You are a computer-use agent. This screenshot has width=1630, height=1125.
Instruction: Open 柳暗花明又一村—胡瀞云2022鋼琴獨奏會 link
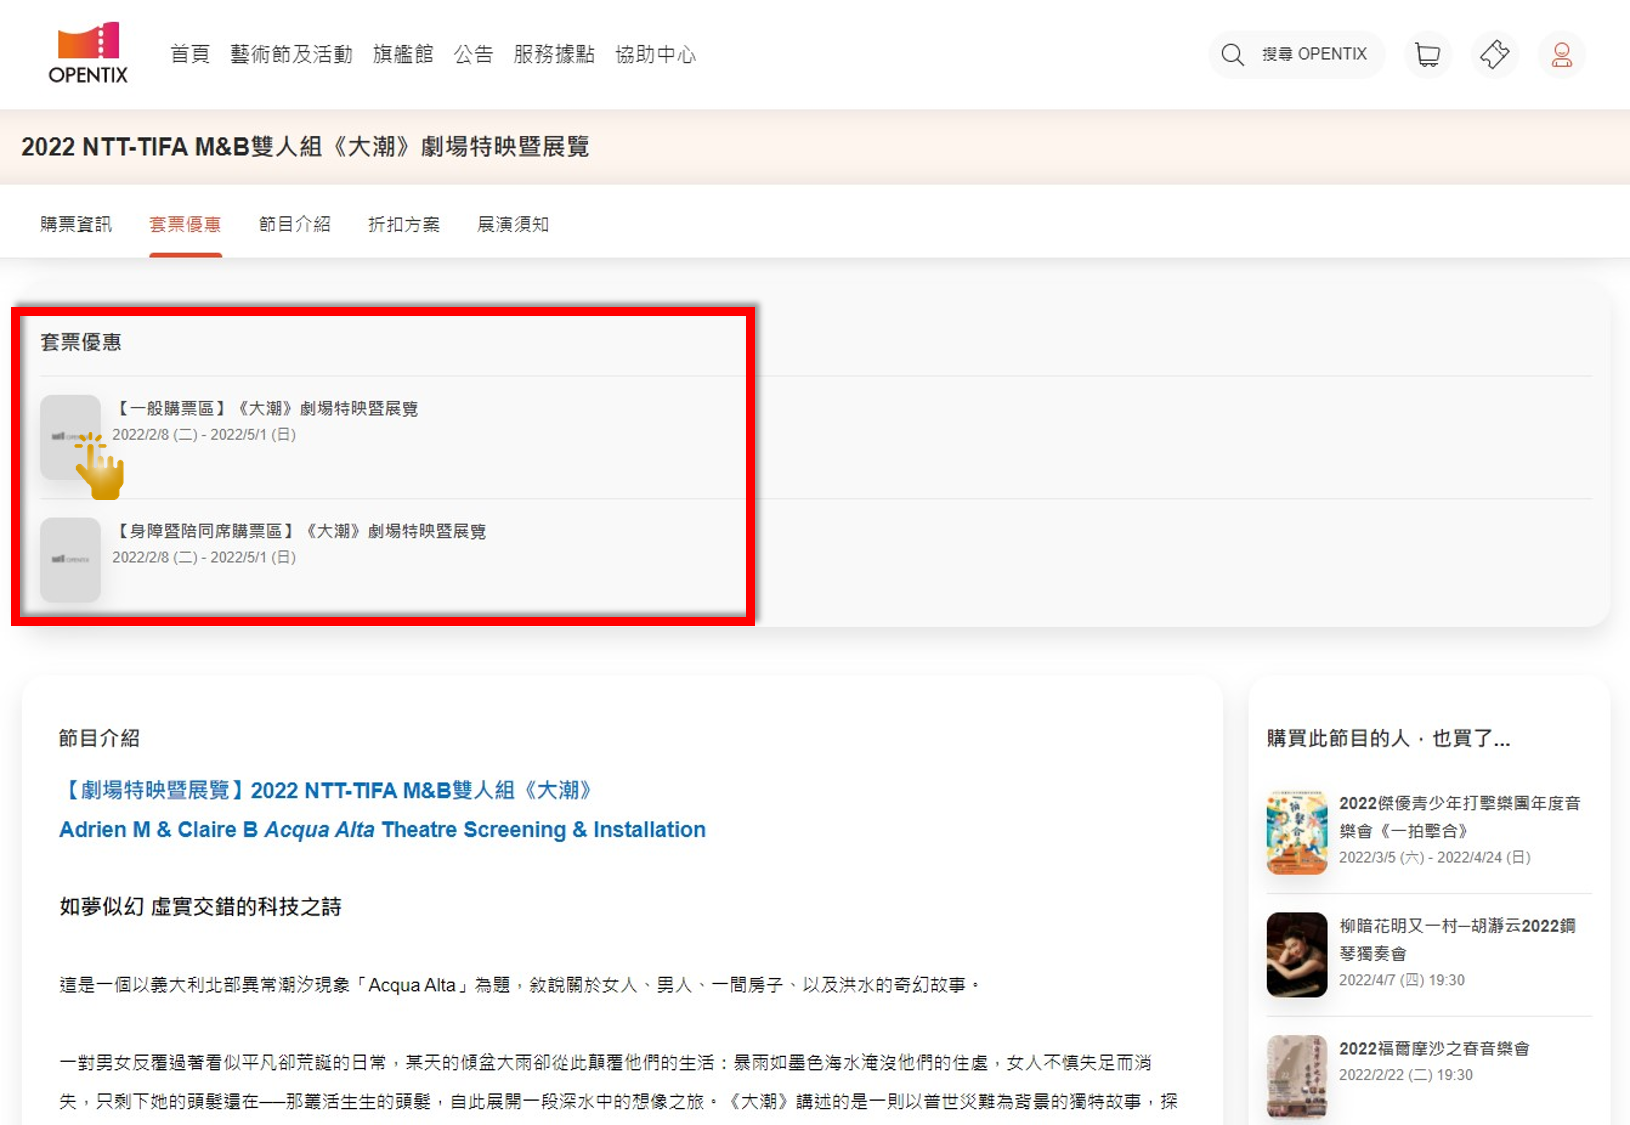click(1457, 939)
